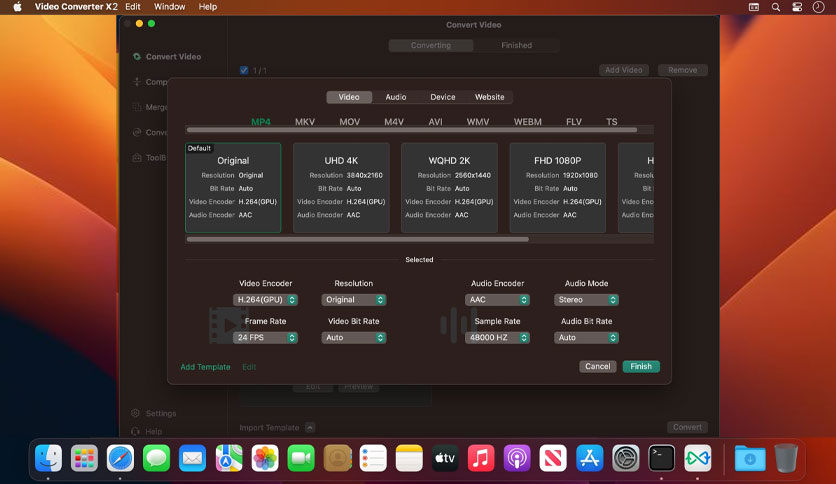The image size is (836, 484).
Task: Open Terminal in the dock
Action: click(662, 458)
